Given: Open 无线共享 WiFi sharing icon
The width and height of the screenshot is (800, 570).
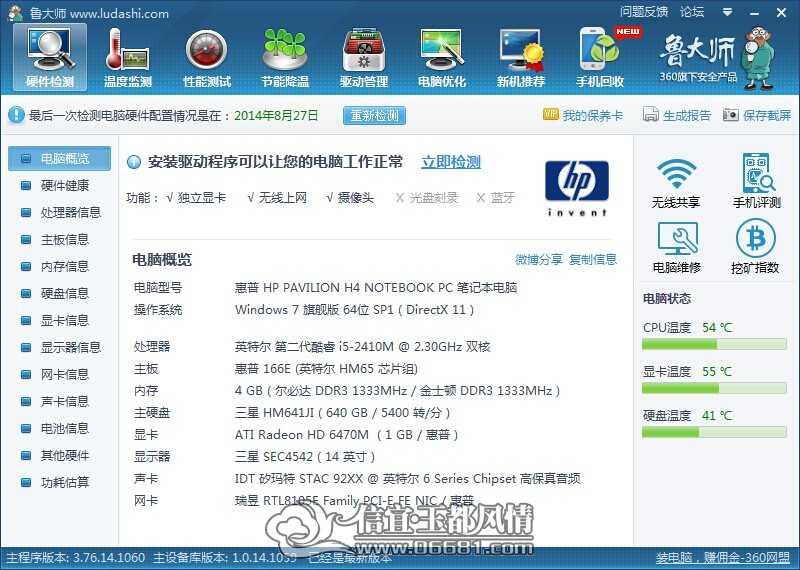Looking at the screenshot, I should pyautogui.click(x=676, y=182).
